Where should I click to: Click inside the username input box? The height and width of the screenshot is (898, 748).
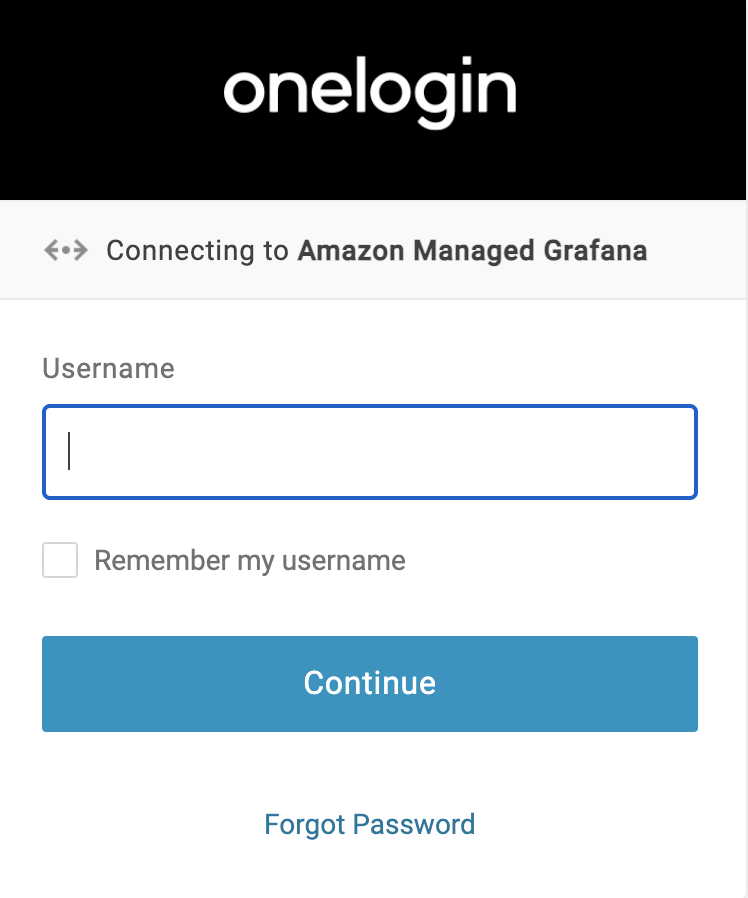pos(370,451)
